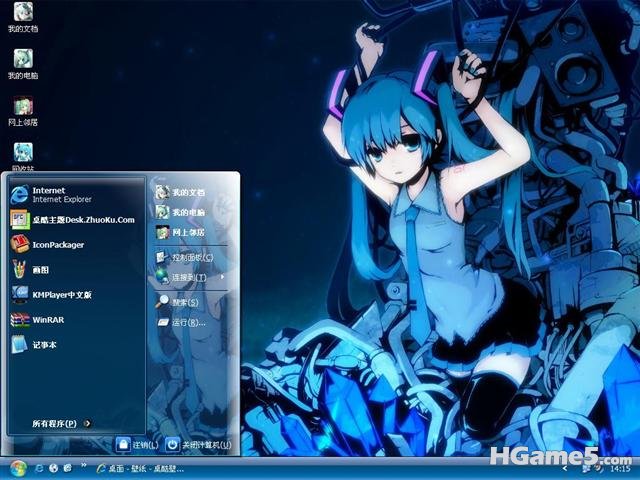Click the Windows Start orb

(18, 469)
